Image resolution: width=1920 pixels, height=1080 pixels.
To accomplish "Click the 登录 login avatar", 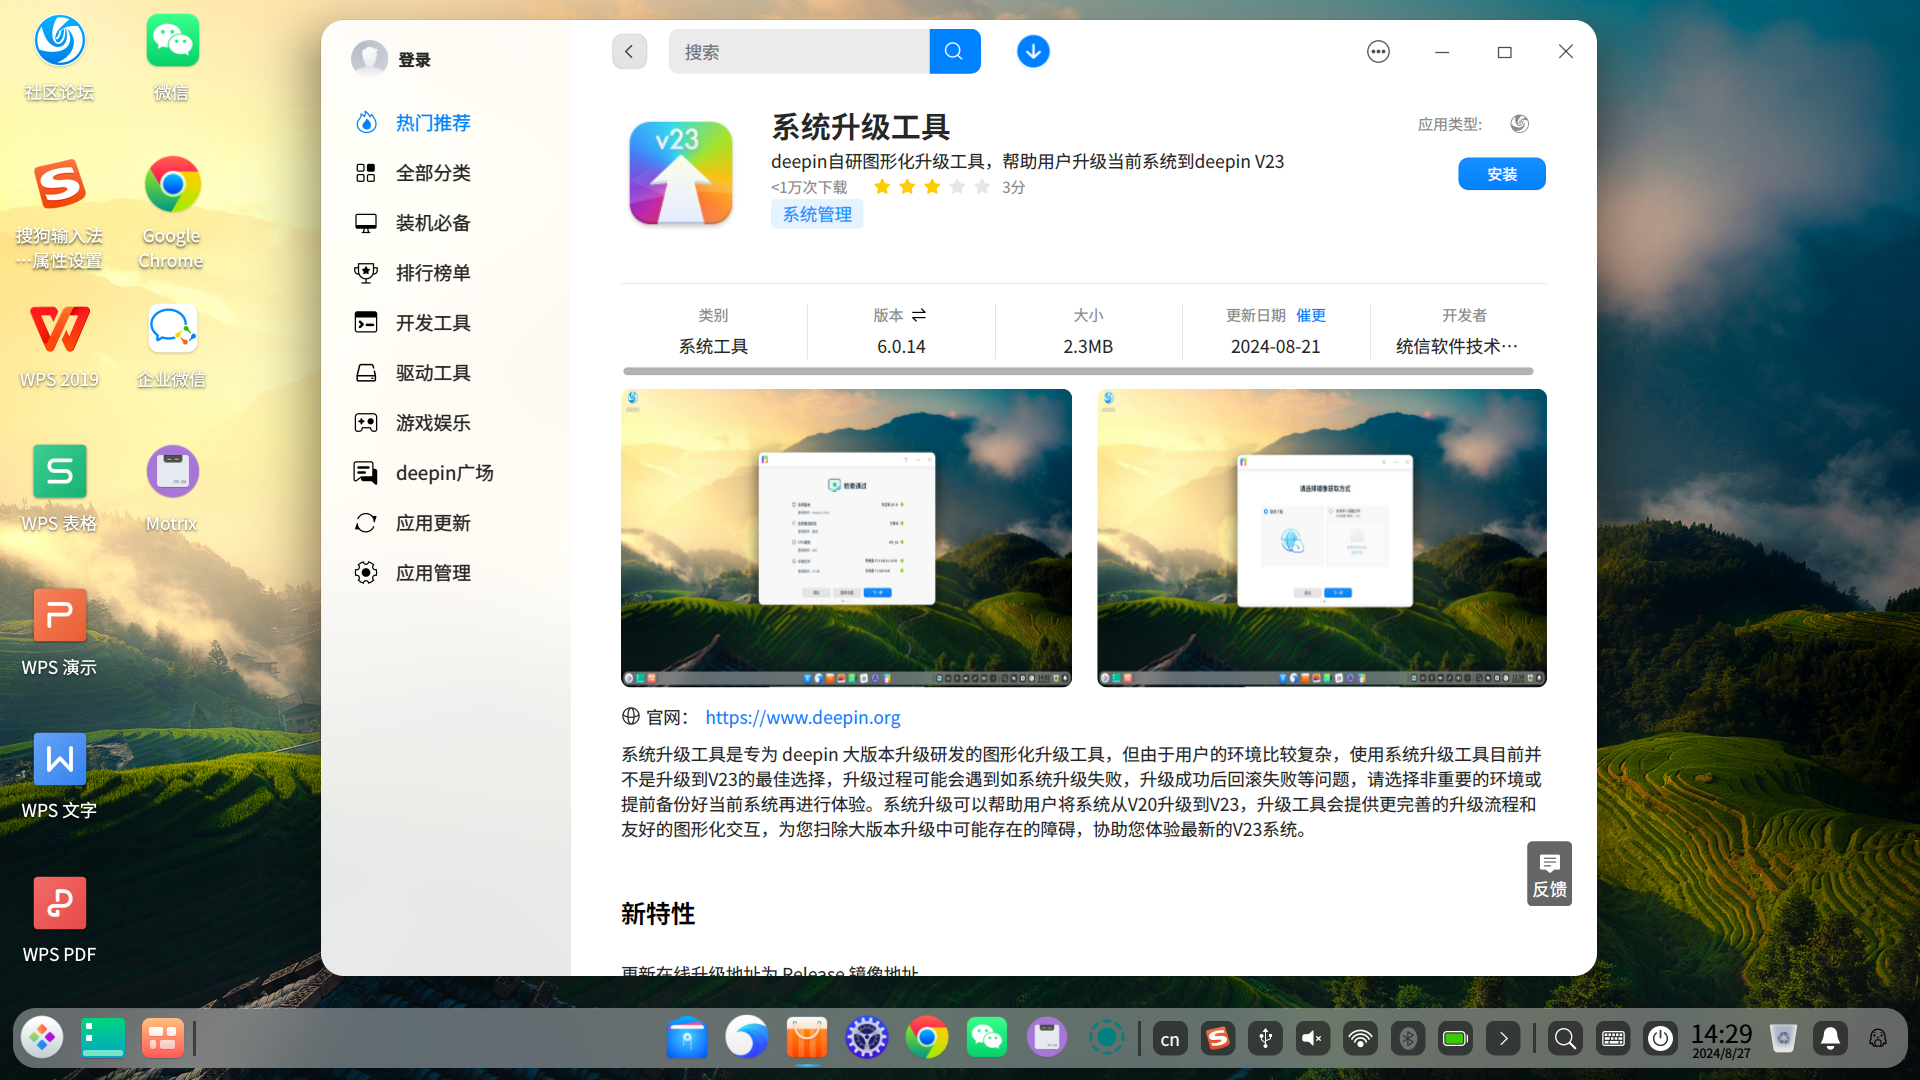I will point(369,59).
